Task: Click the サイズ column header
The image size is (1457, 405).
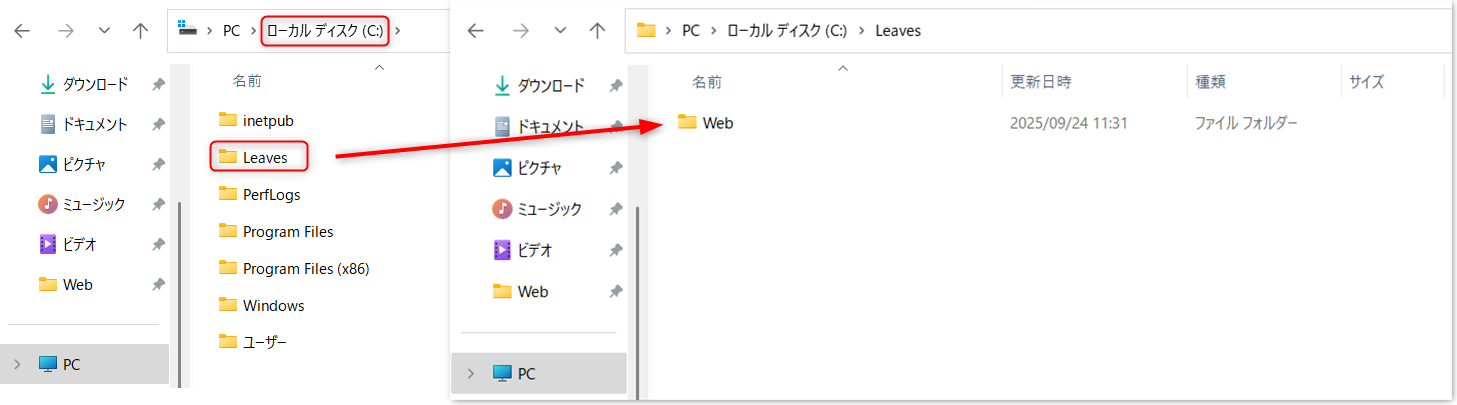Action: [x=1366, y=82]
